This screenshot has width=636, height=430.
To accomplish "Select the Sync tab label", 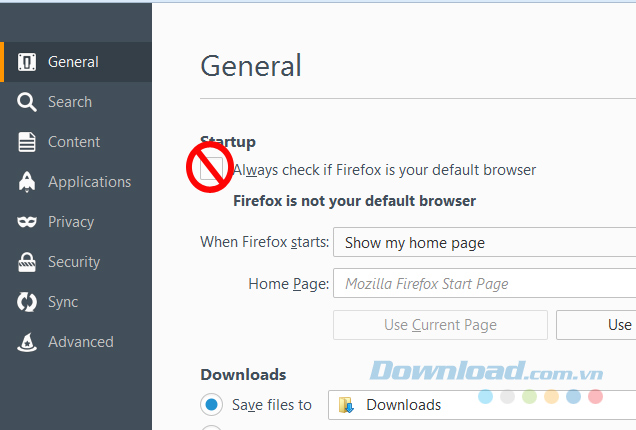I will click(63, 302).
